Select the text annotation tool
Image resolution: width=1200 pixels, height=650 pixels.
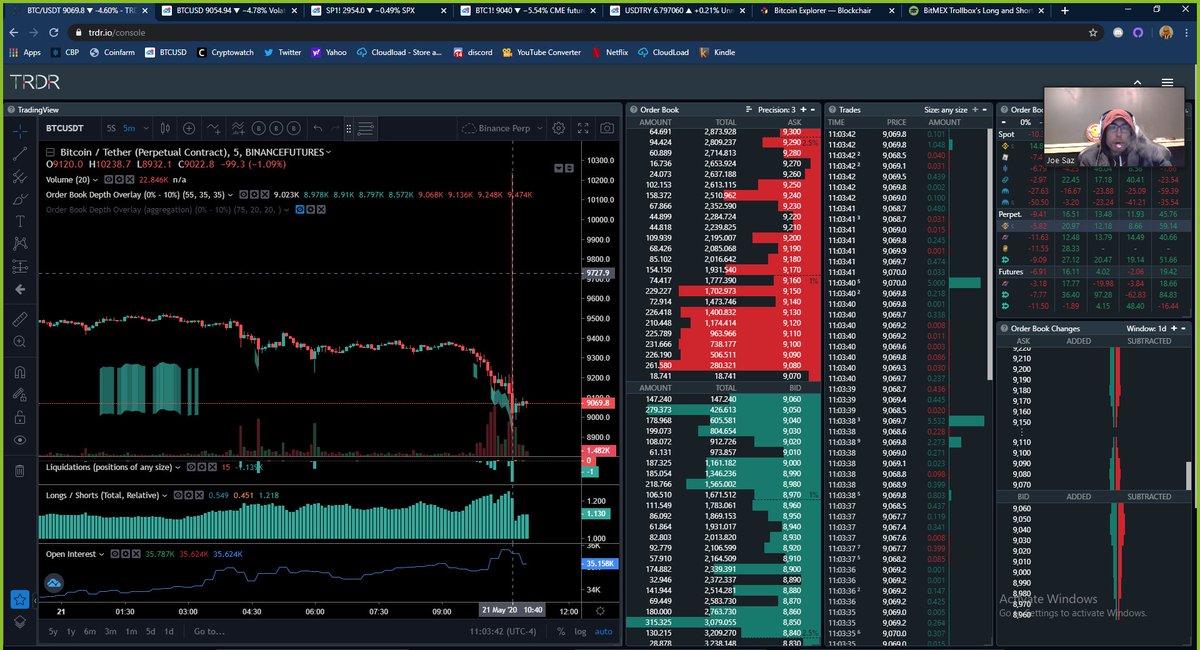[x=19, y=221]
